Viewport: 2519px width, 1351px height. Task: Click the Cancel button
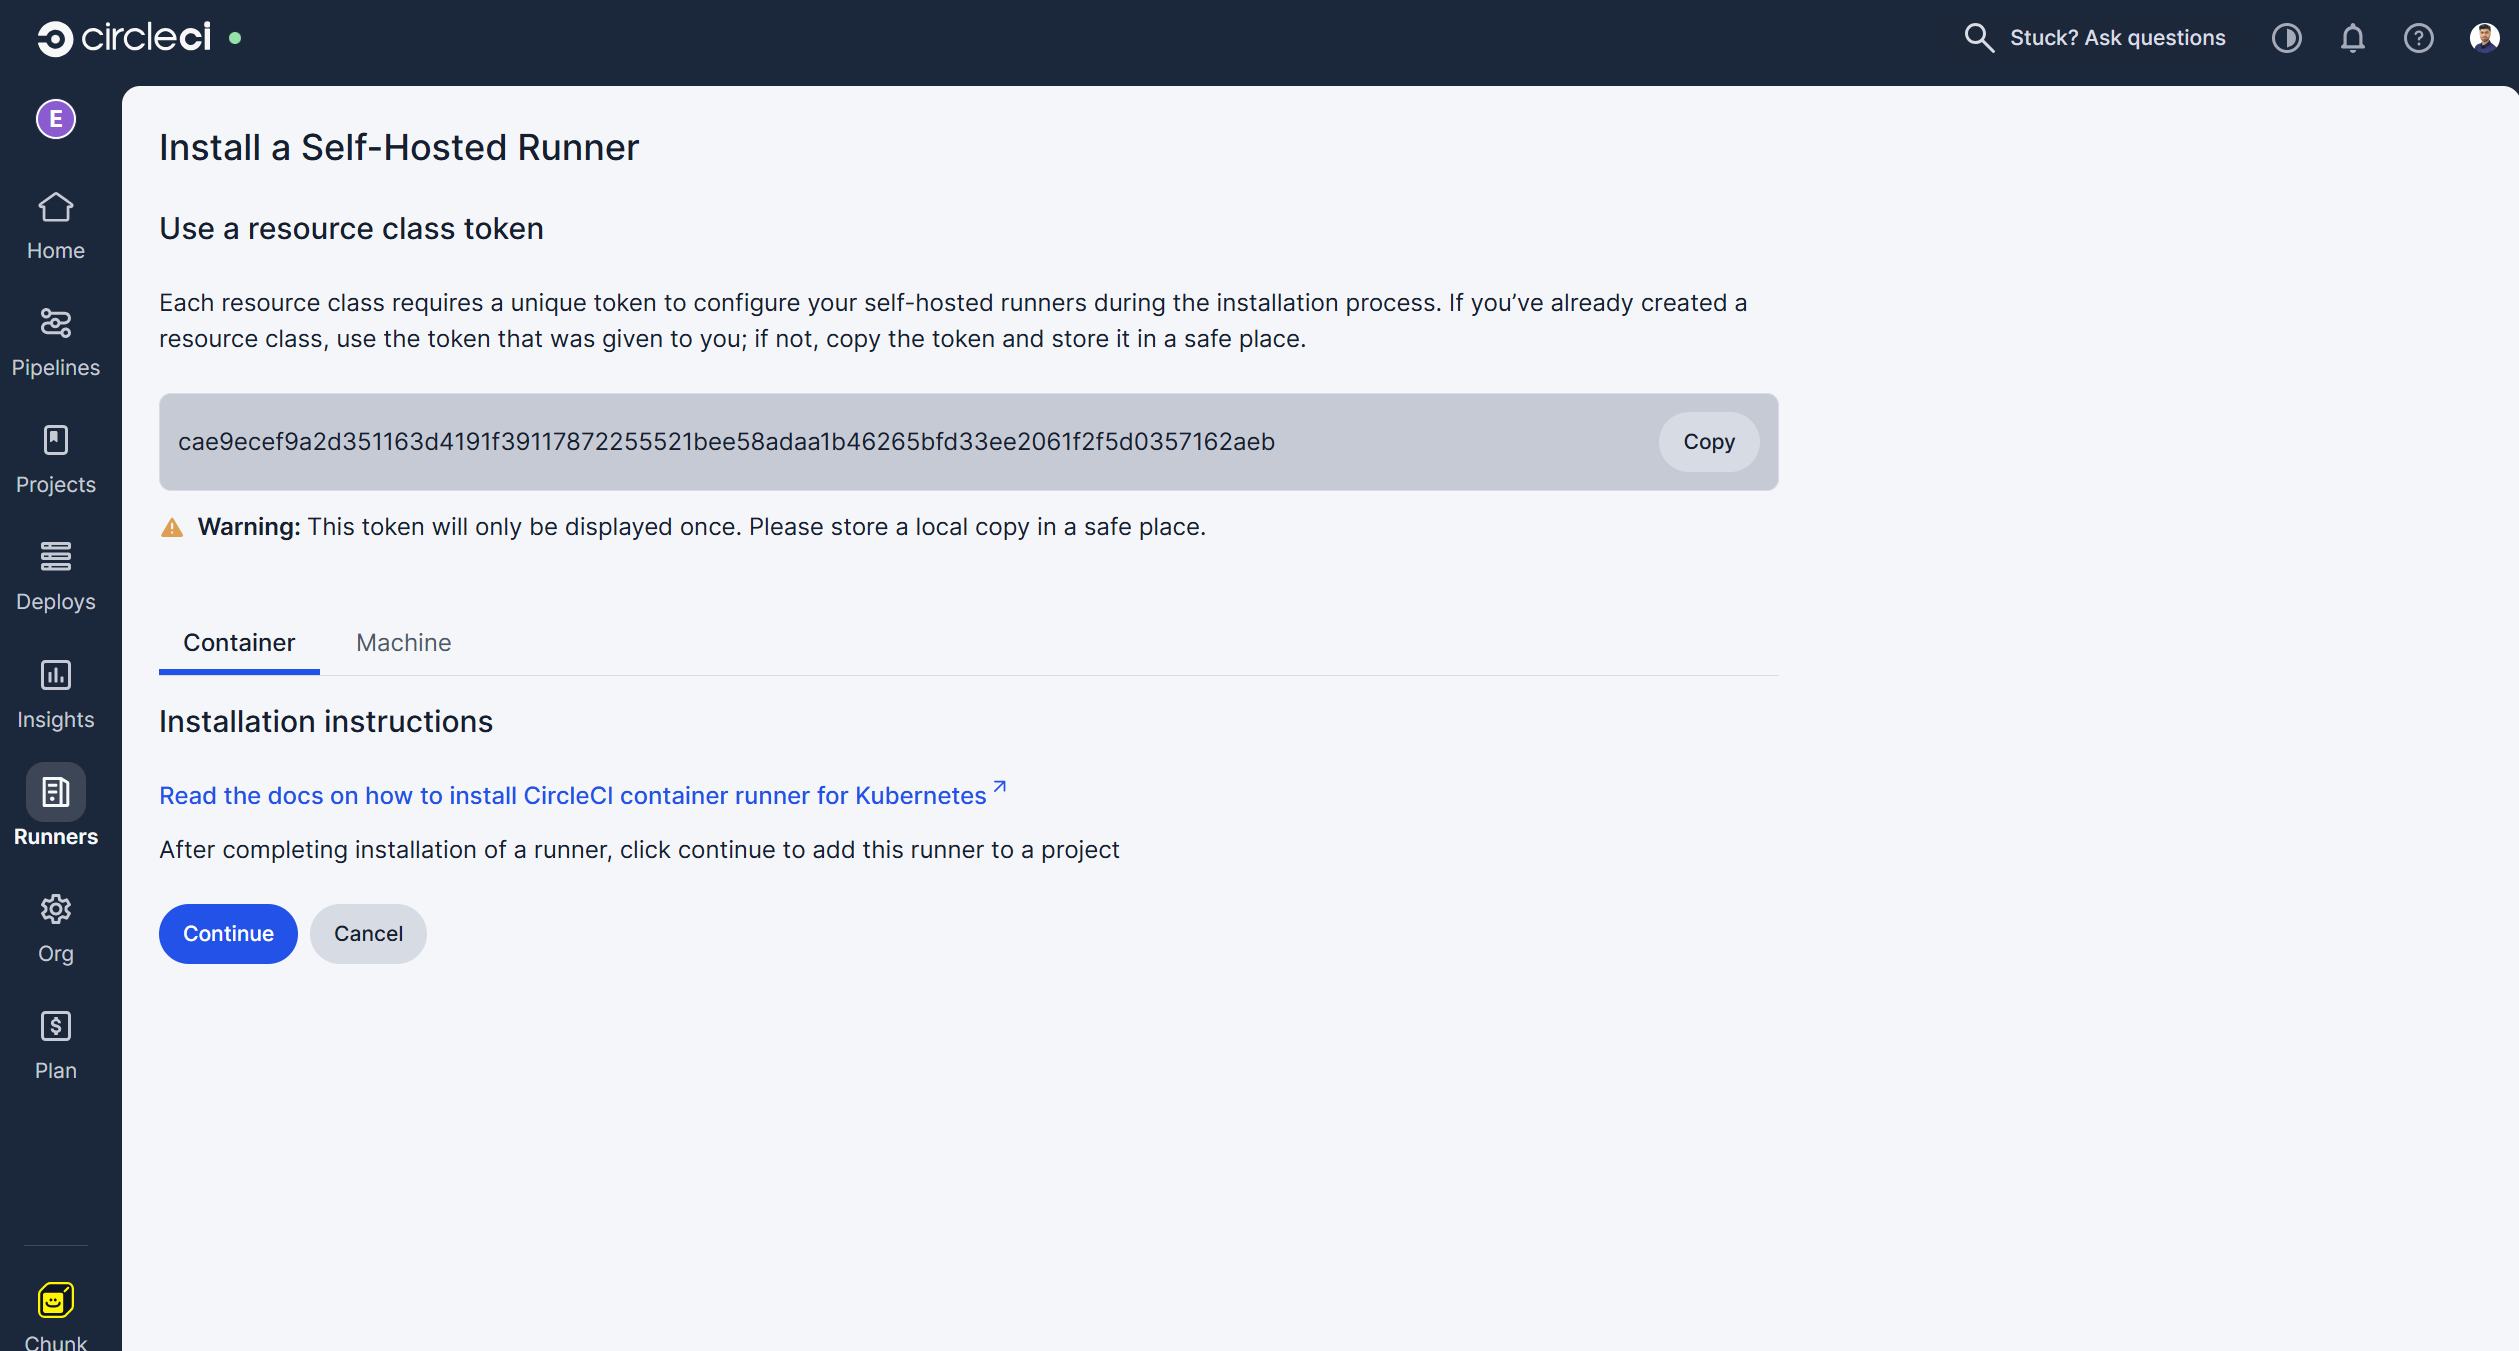tap(368, 934)
